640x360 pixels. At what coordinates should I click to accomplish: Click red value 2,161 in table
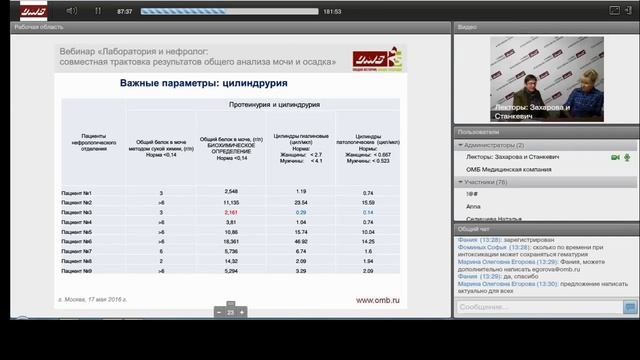tap(231, 212)
